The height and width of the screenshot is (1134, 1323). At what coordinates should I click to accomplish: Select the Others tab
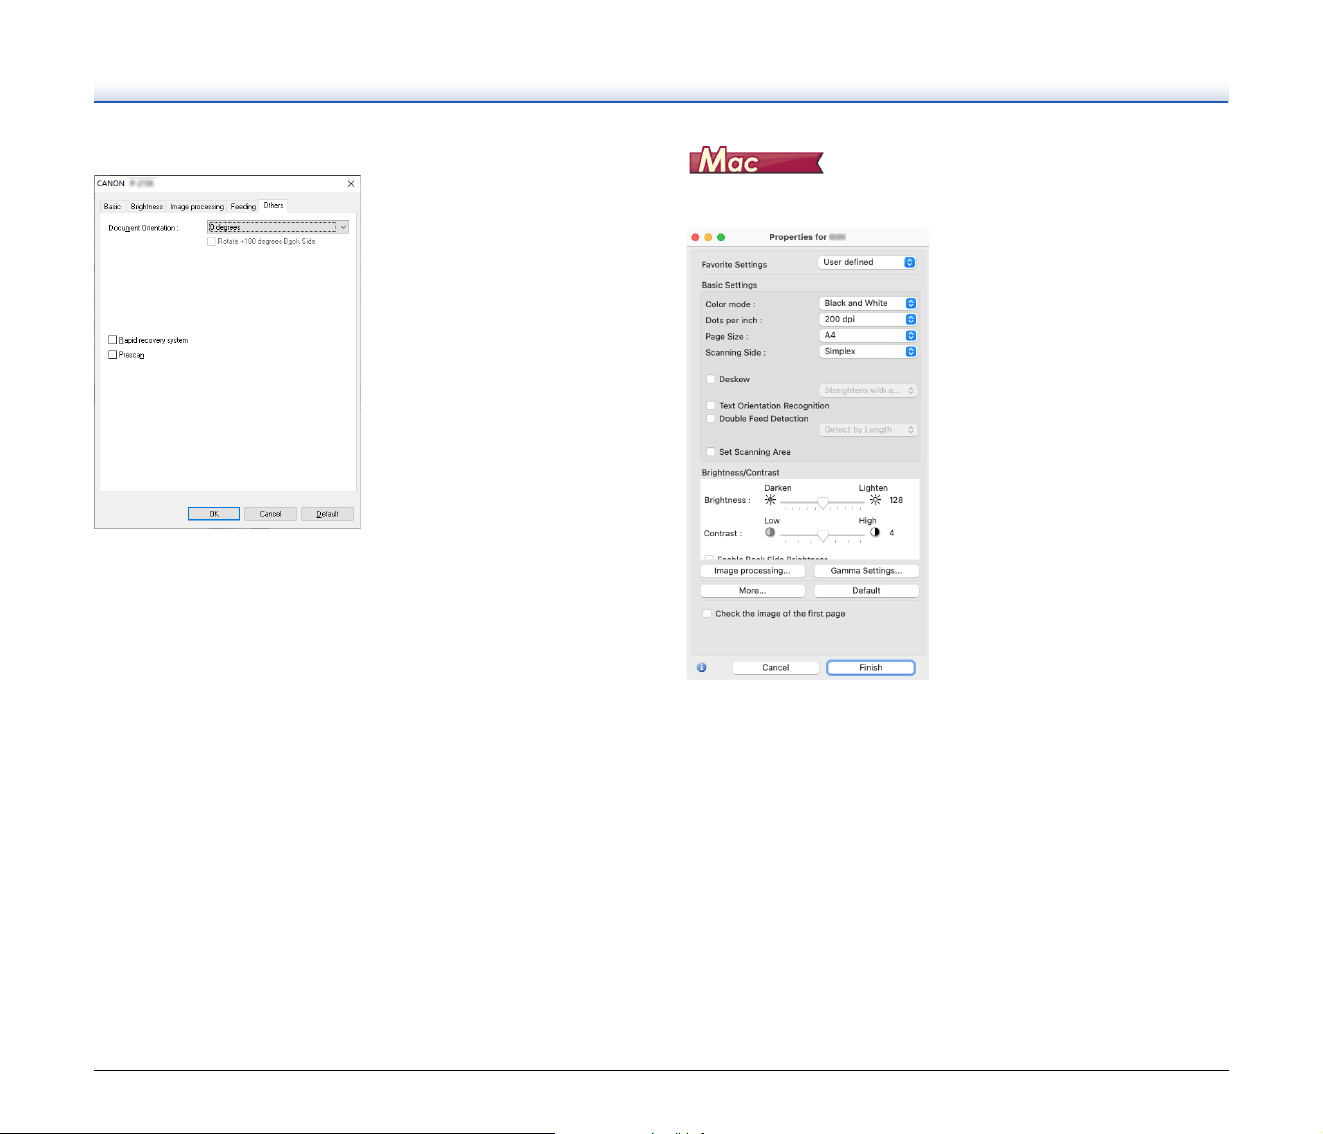(274, 205)
